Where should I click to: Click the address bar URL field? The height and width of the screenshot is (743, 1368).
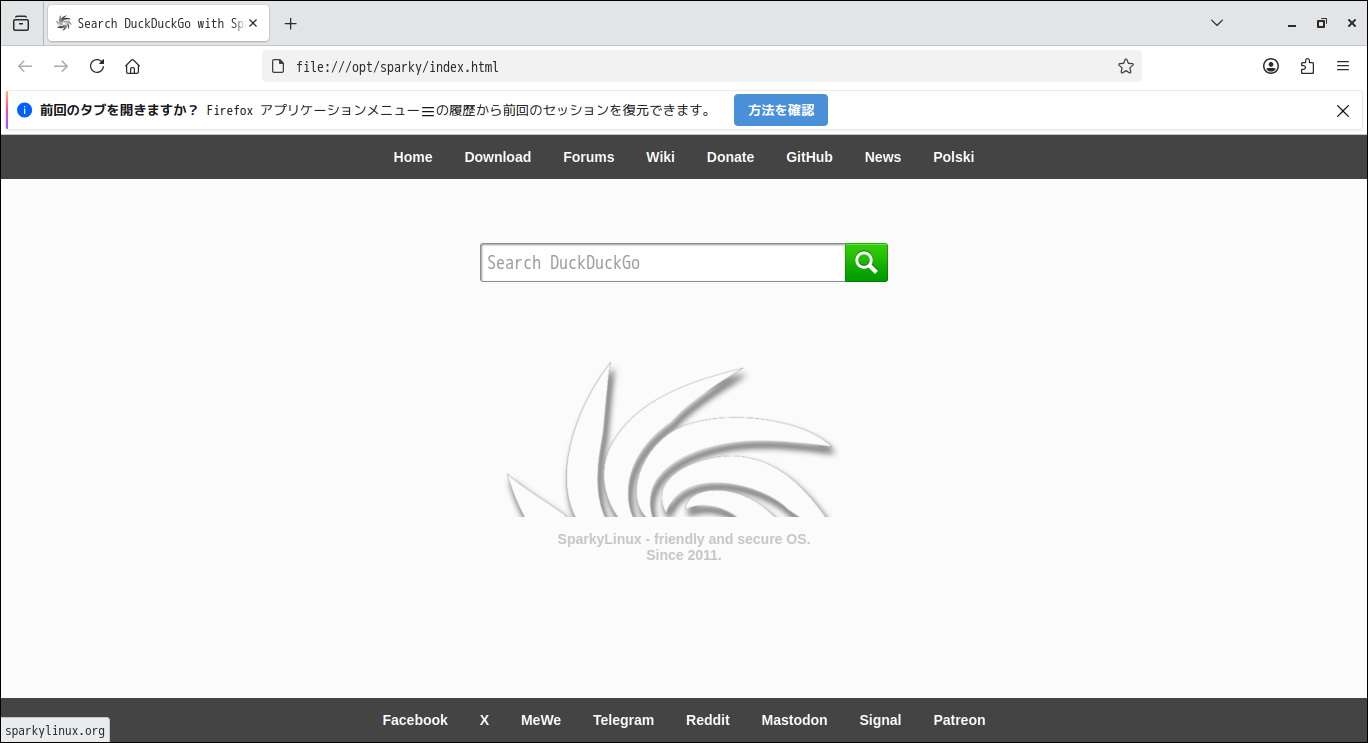tap(700, 66)
